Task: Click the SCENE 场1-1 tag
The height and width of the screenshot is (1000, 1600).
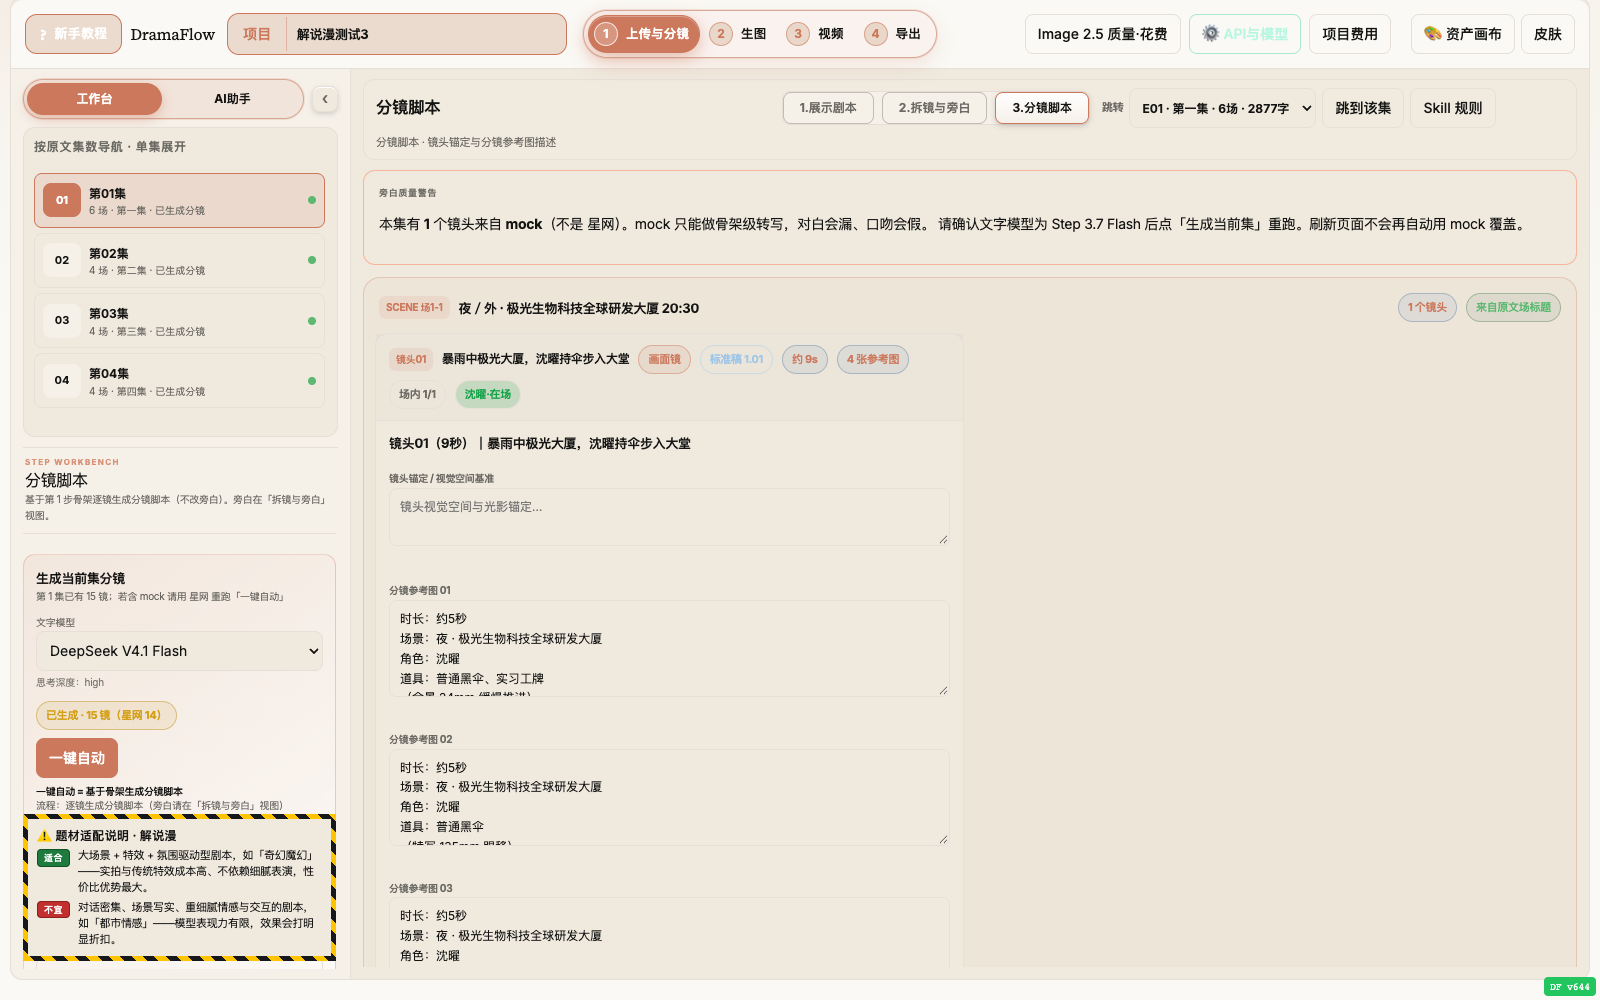Action: [414, 308]
